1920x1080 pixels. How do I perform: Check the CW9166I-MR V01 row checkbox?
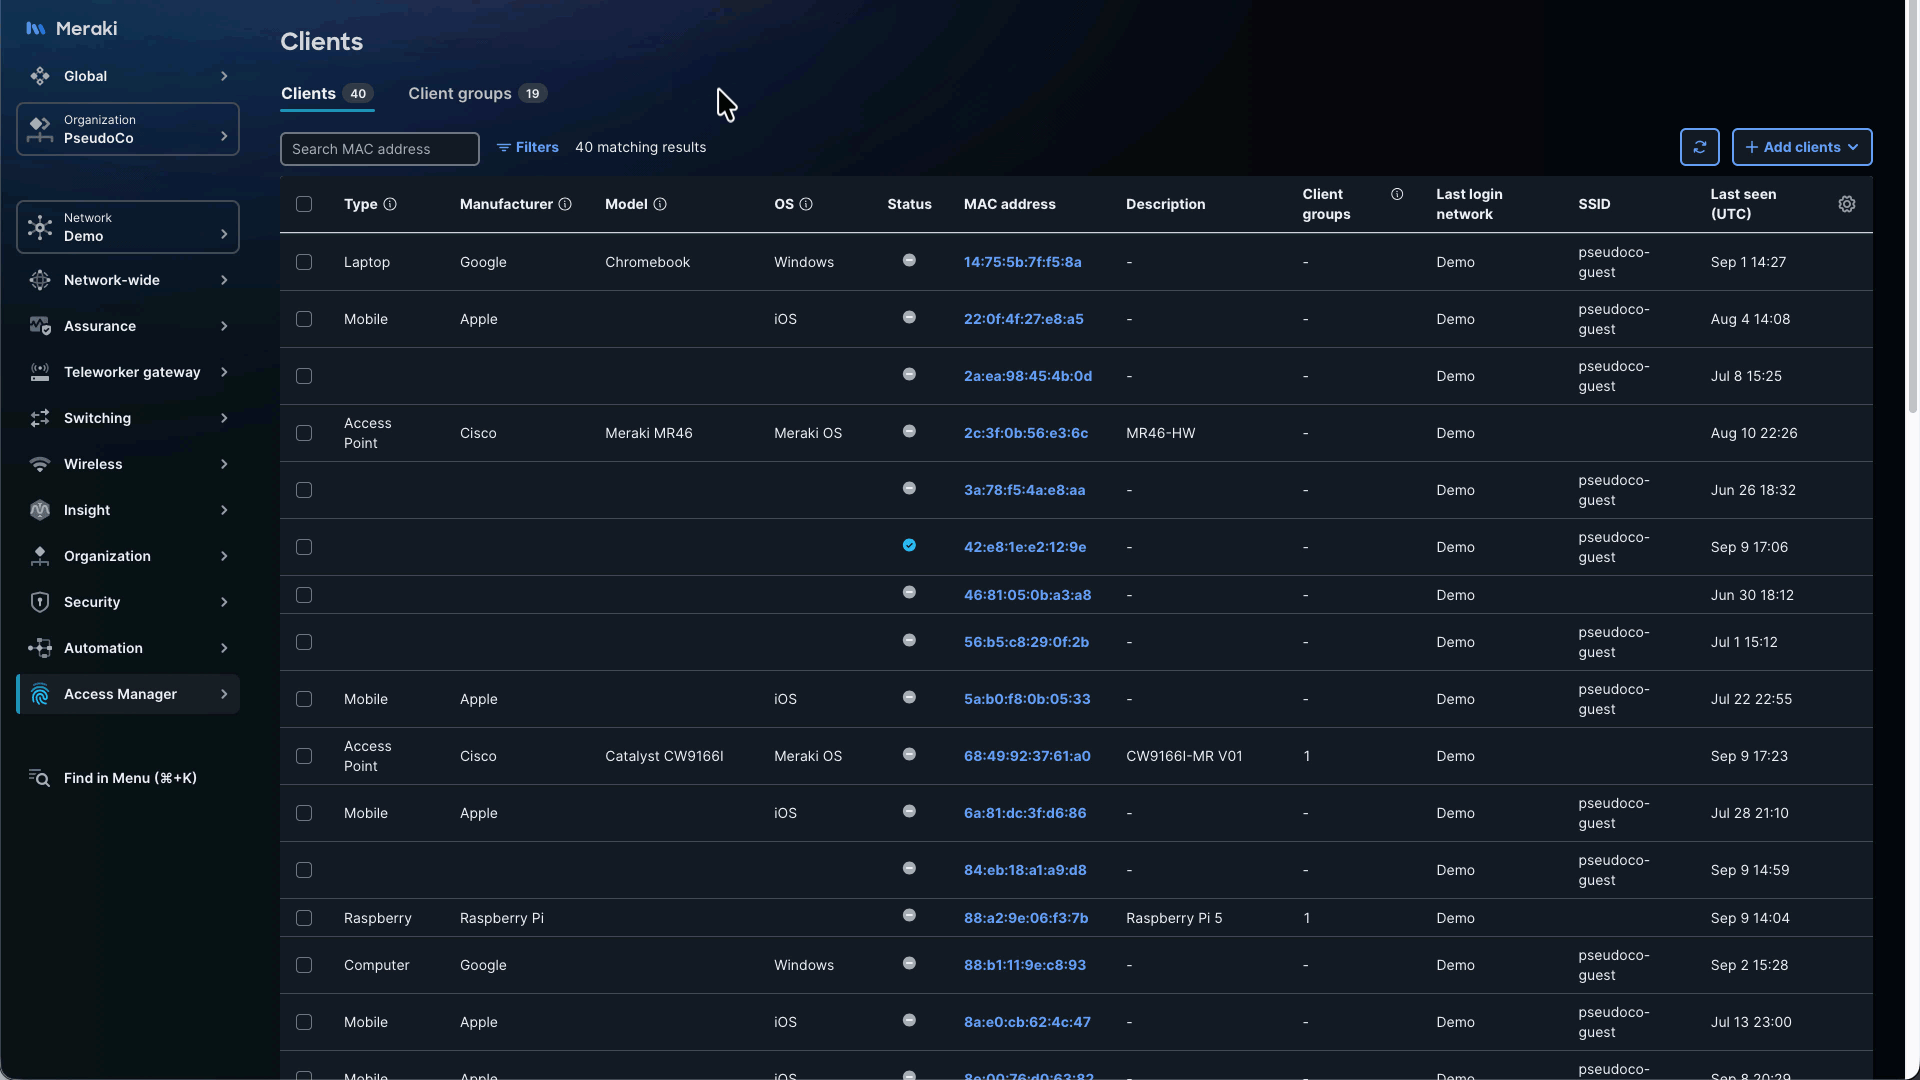[x=304, y=756]
